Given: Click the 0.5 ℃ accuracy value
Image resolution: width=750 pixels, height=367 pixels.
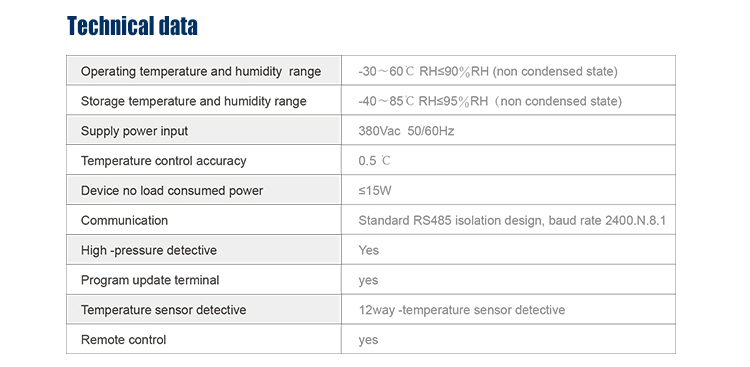Looking at the screenshot, I should pyautogui.click(x=375, y=161).
